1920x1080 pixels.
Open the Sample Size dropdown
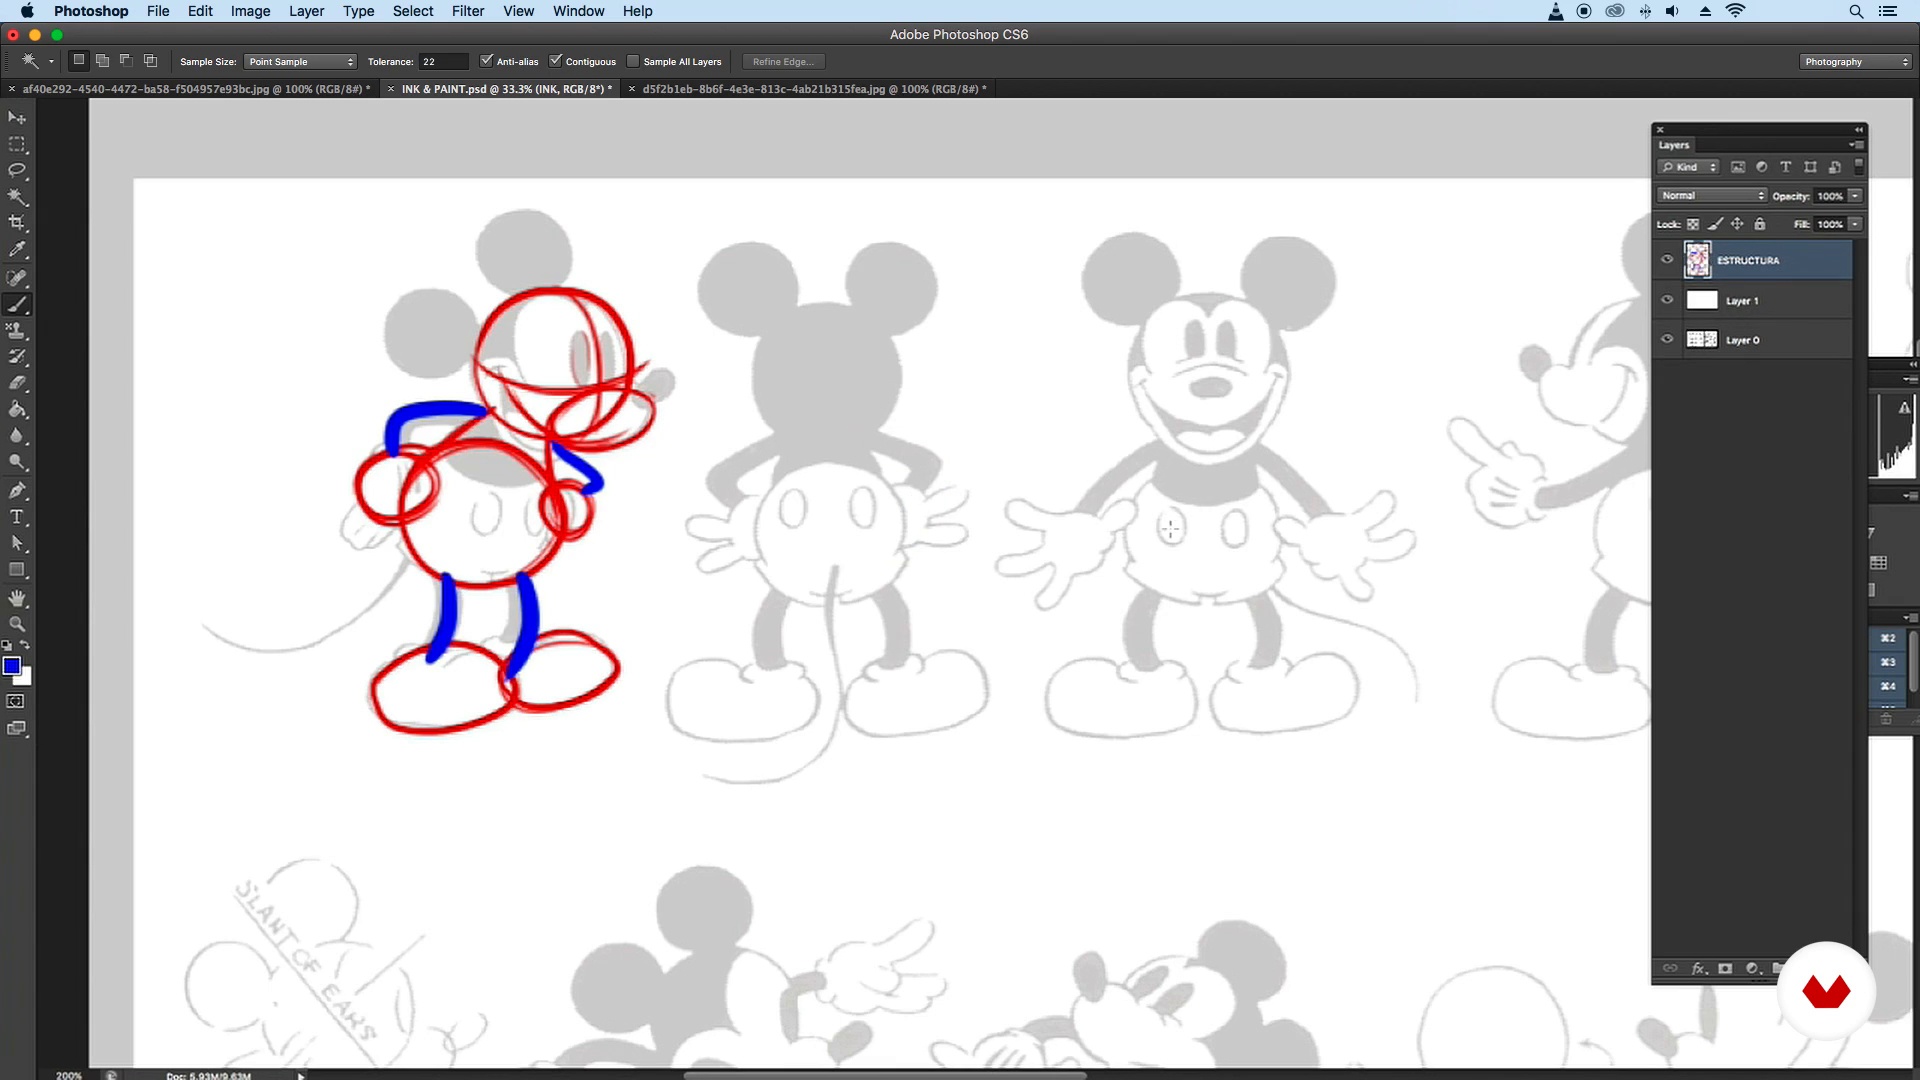pos(300,62)
